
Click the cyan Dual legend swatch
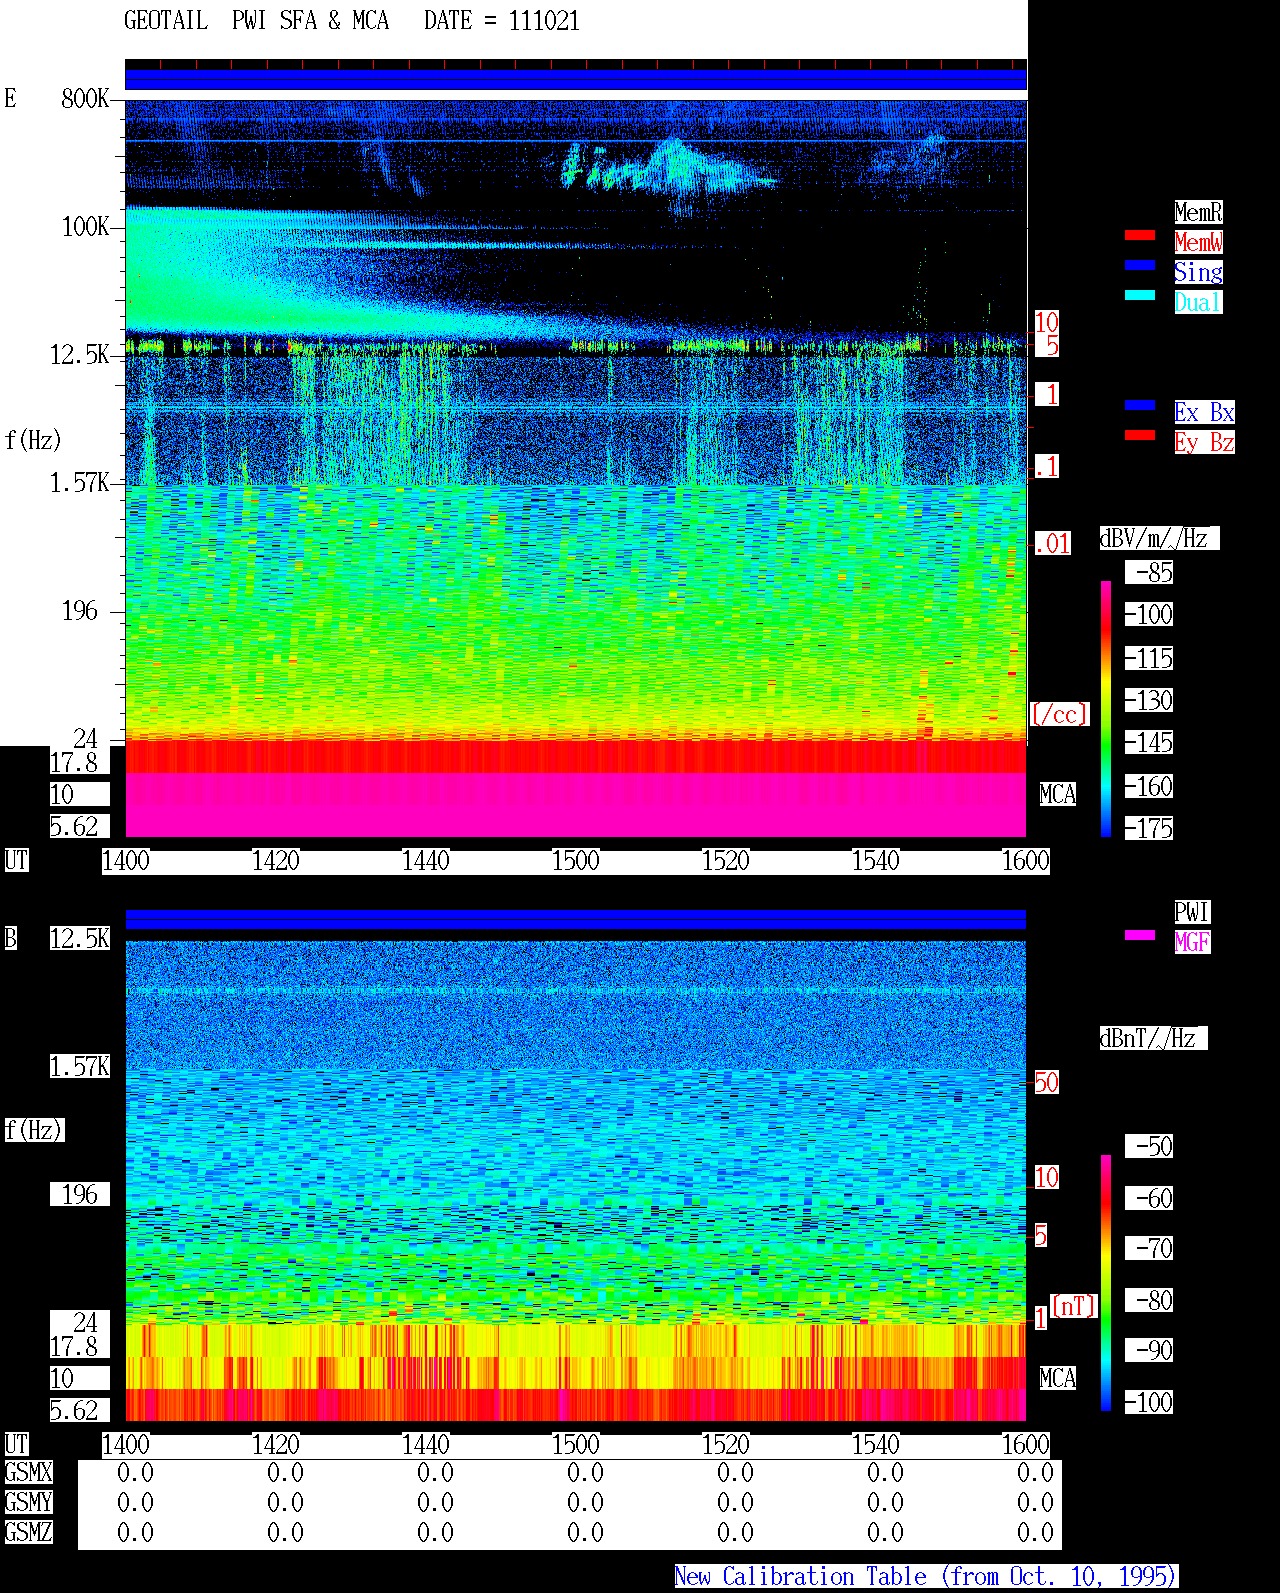tap(1140, 295)
